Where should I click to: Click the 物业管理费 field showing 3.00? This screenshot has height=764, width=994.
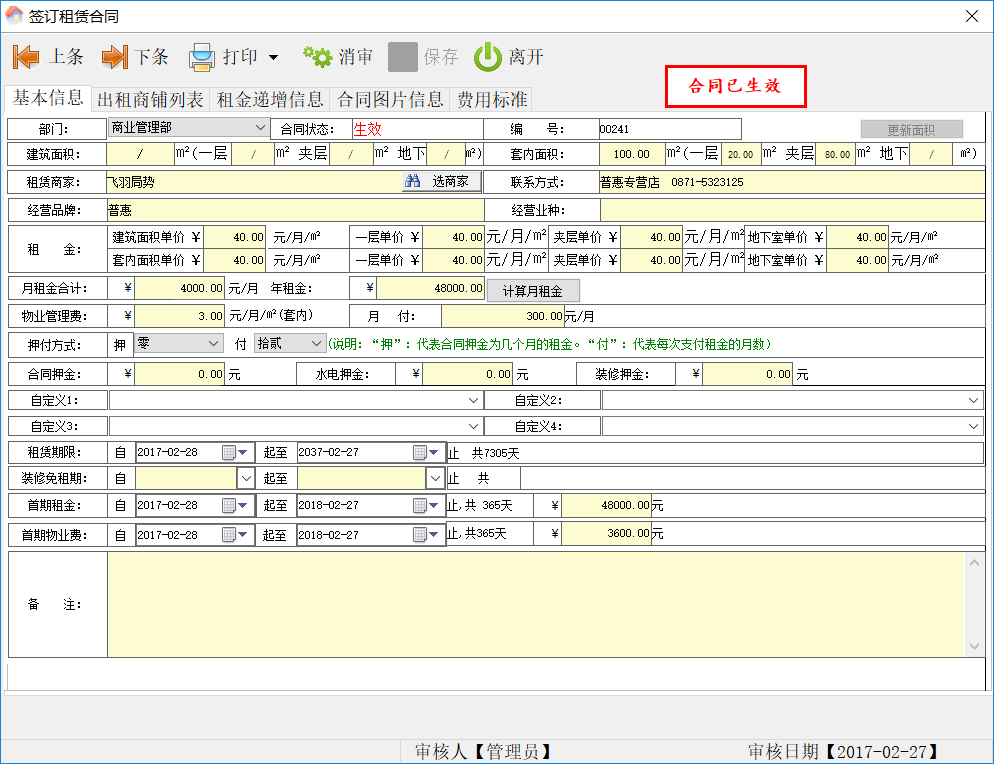179,316
